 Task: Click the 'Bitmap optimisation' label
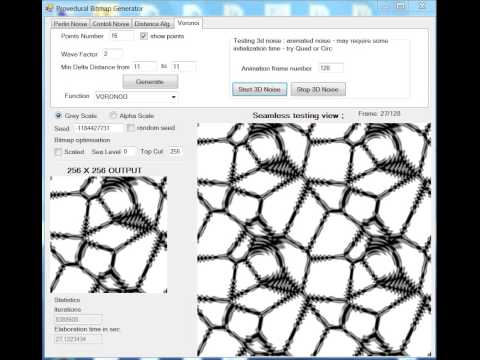tap(82, 140)
